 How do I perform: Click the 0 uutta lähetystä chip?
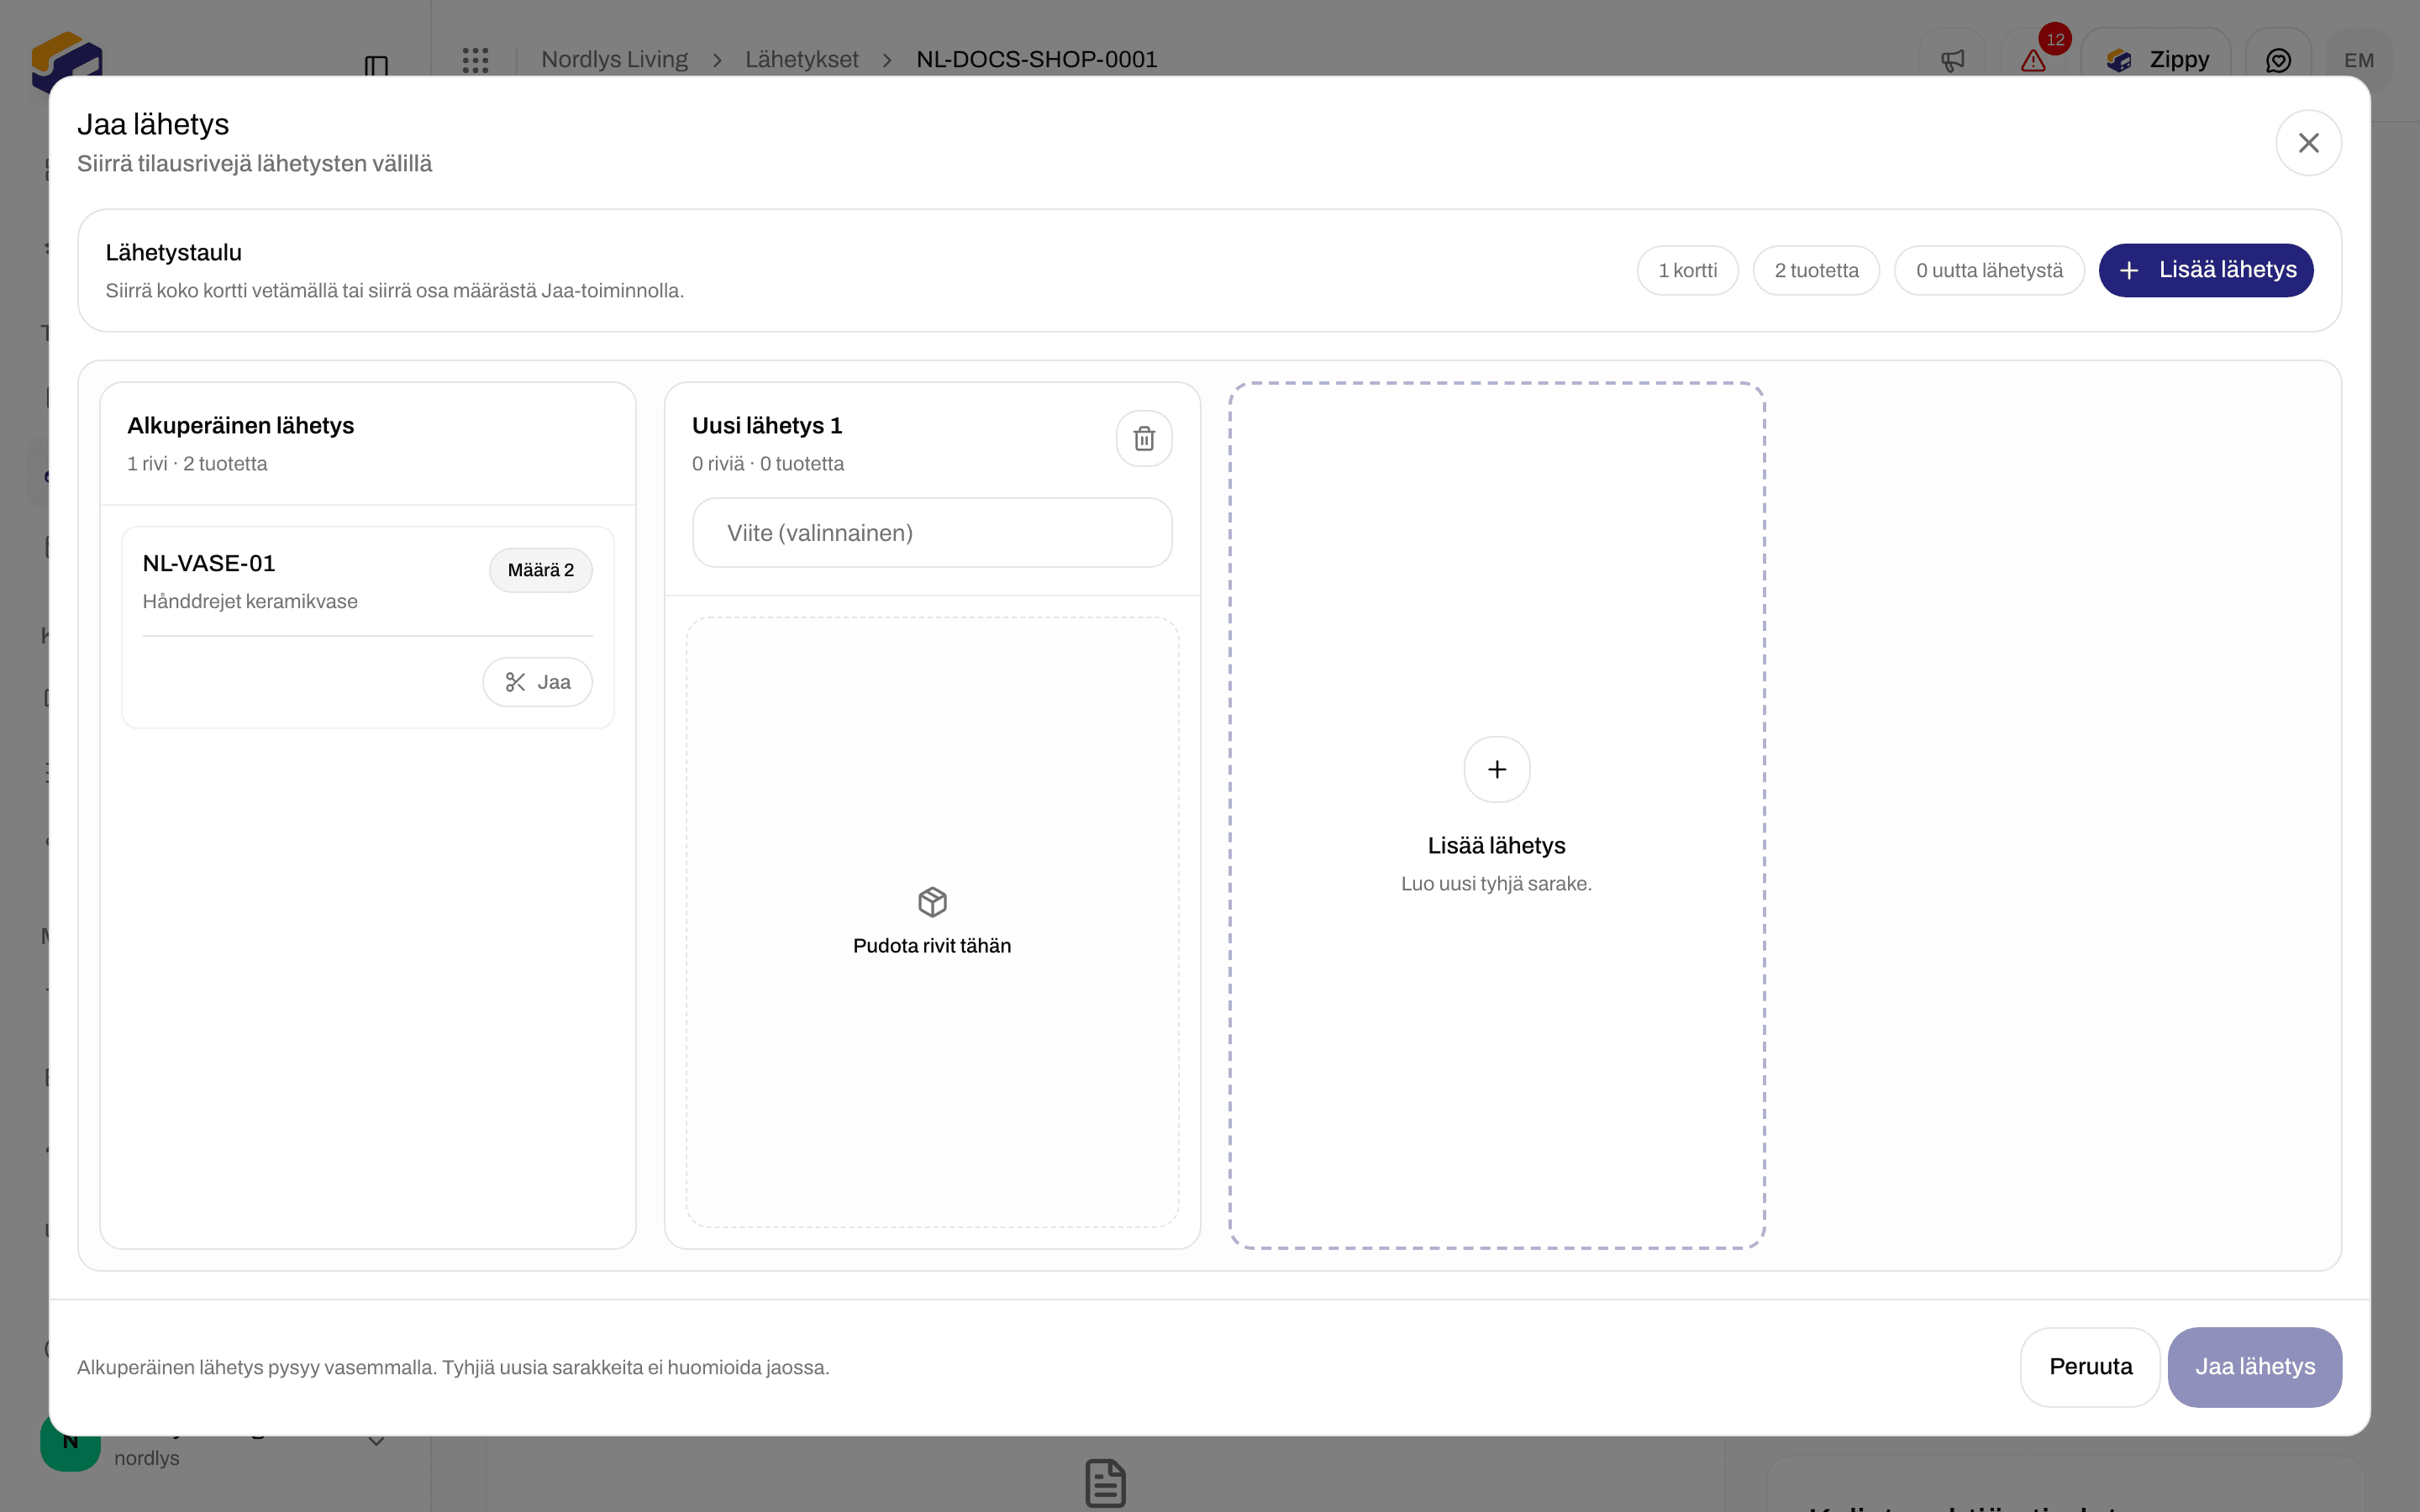pyautogui.click(x=1989, y=270)
